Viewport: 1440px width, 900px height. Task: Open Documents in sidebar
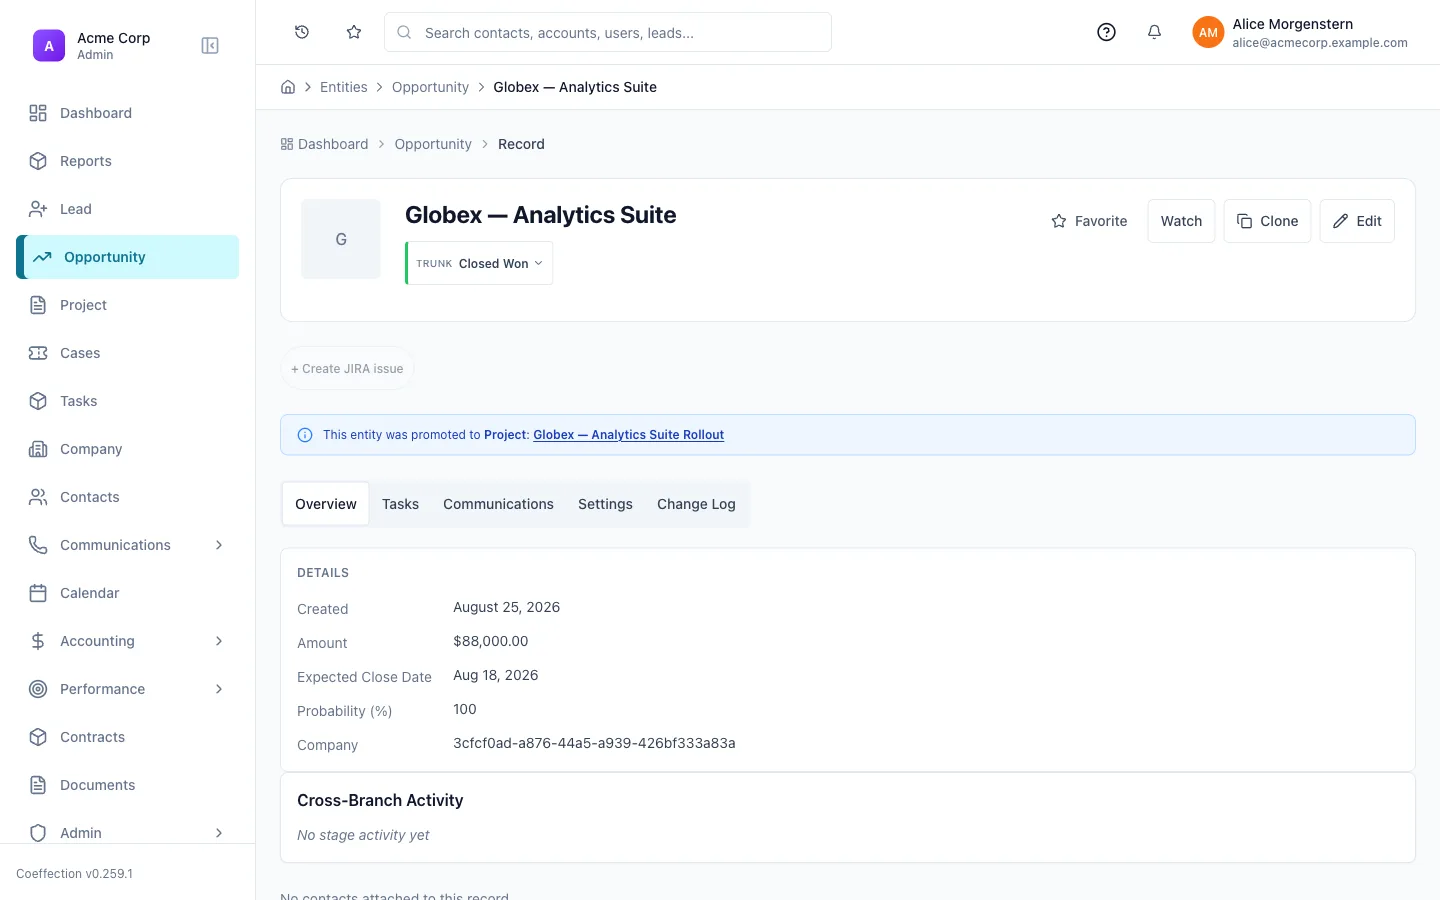128,785
